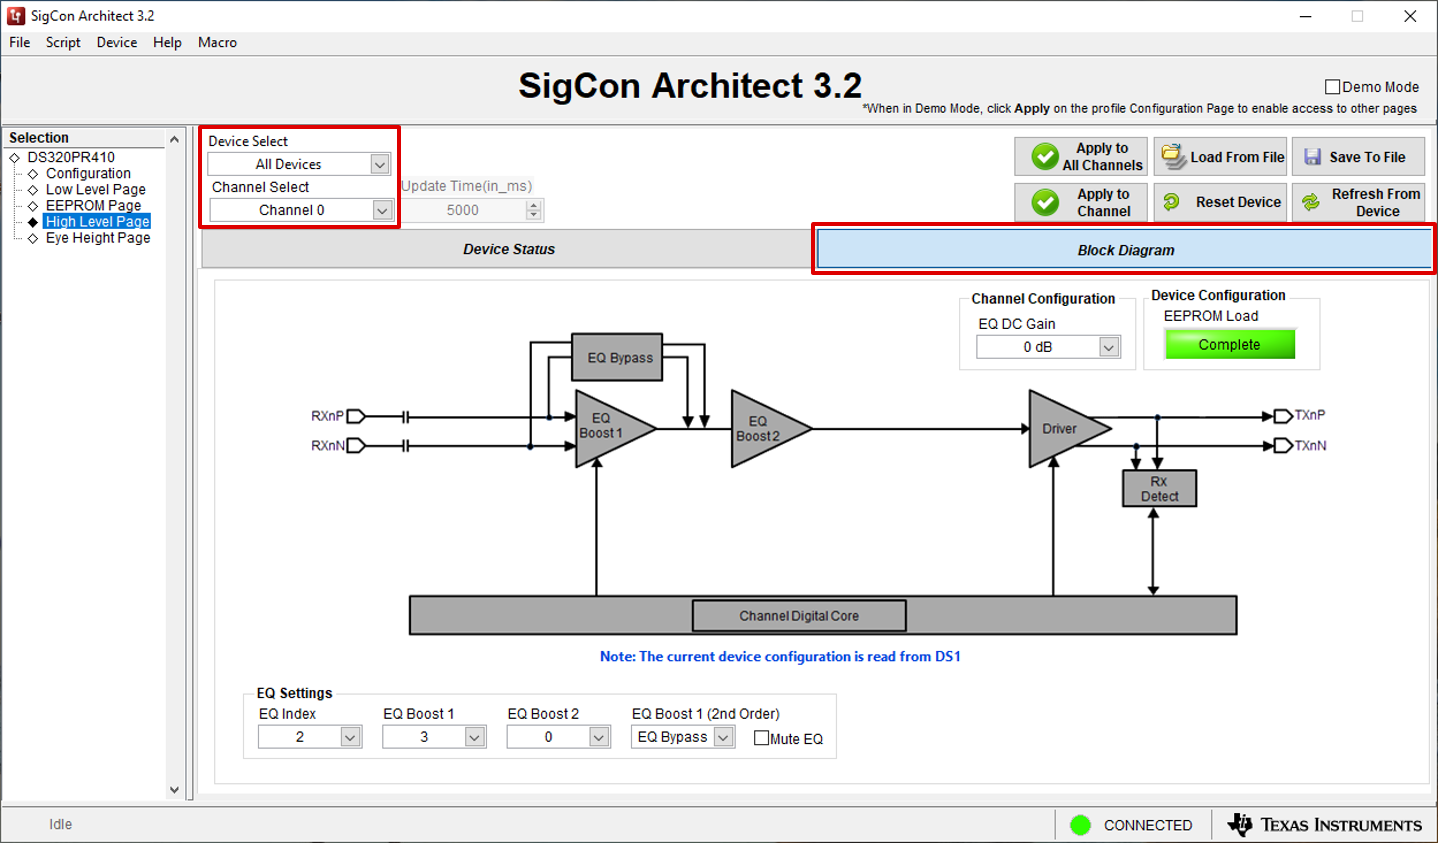Select Configuration in the Selection tree
This screenshot has height=843, width=1438.
(x=88, y=173)
